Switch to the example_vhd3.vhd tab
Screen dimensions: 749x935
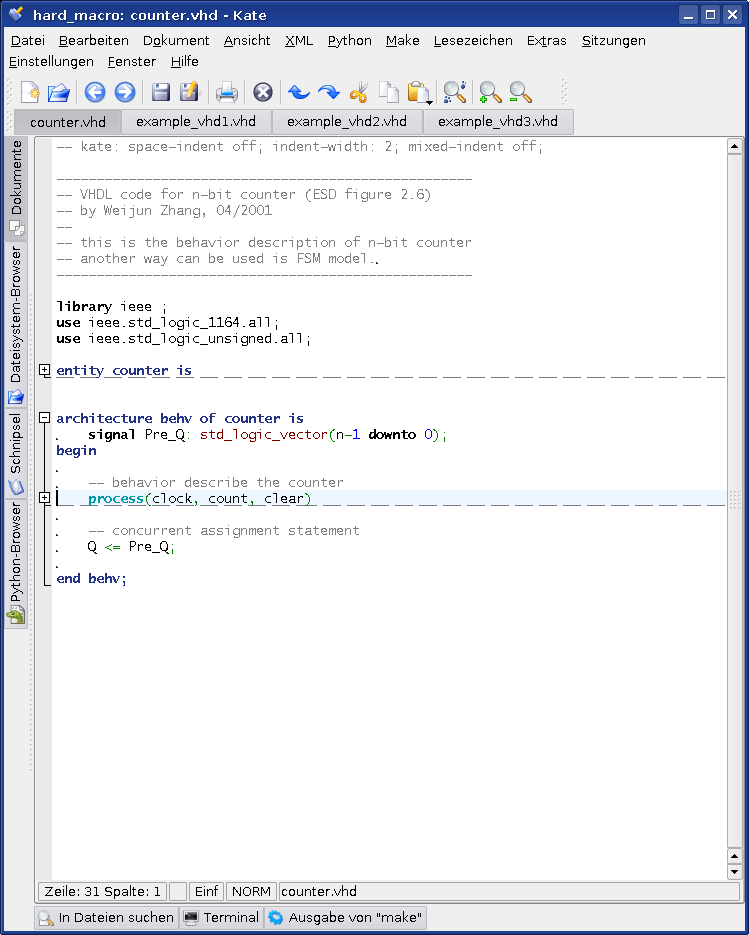click(x=498, y=122)
